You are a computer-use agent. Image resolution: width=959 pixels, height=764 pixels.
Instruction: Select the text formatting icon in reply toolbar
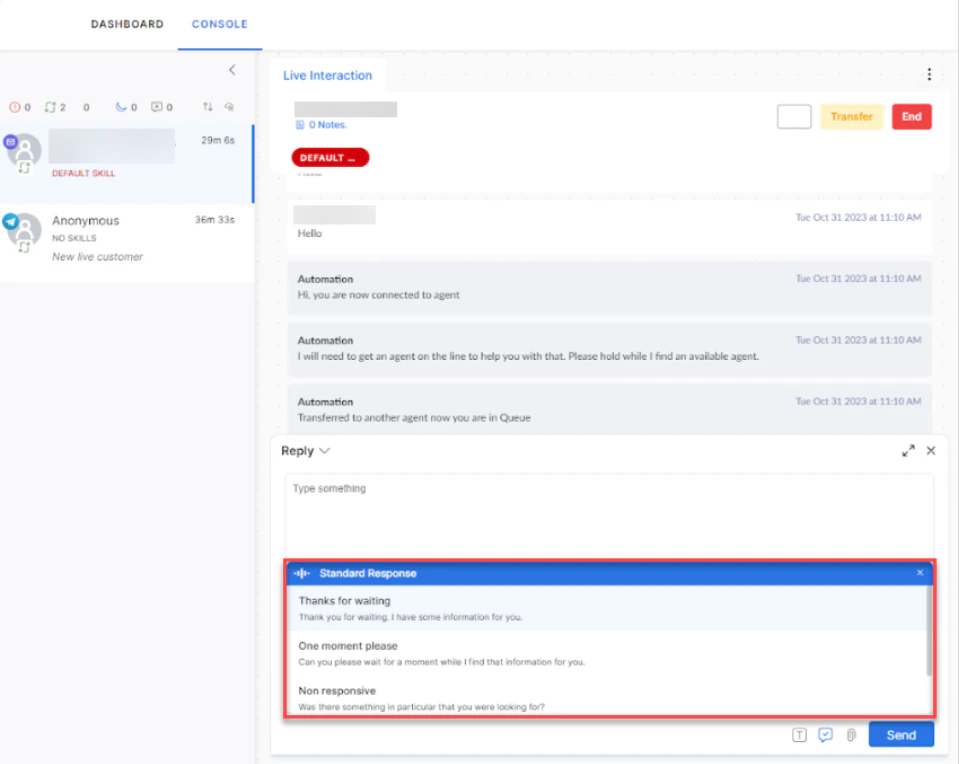click(799, 735)
